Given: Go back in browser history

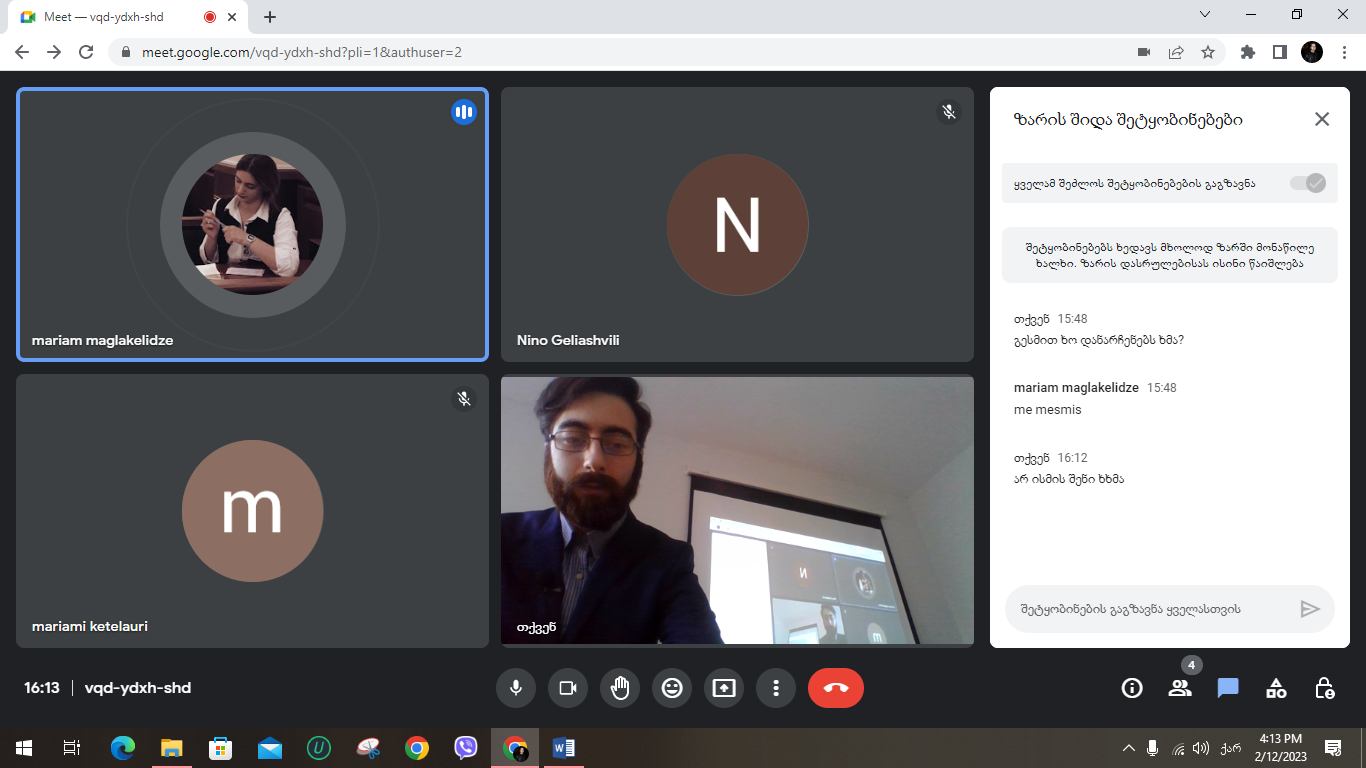Looking at the screenshot, I should click(x=22, y=52).
